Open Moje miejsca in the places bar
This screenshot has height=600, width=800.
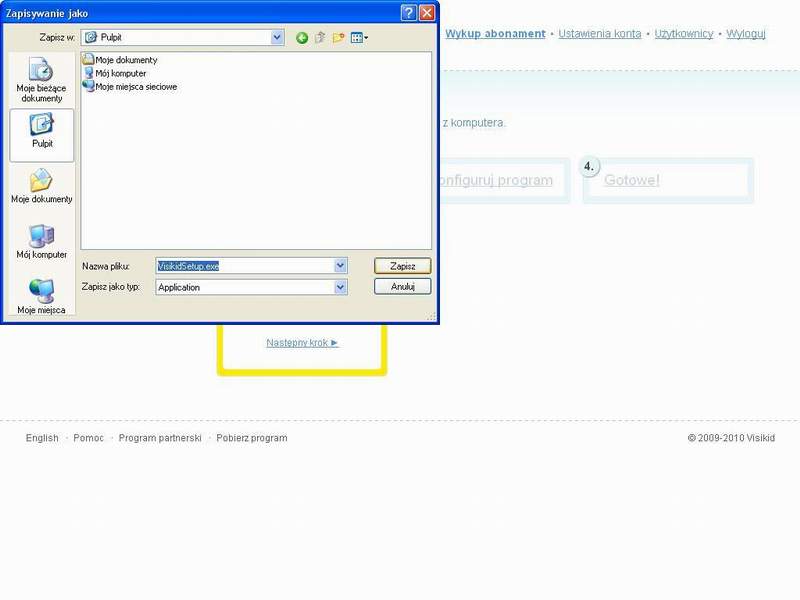click(x=41, y=296)
